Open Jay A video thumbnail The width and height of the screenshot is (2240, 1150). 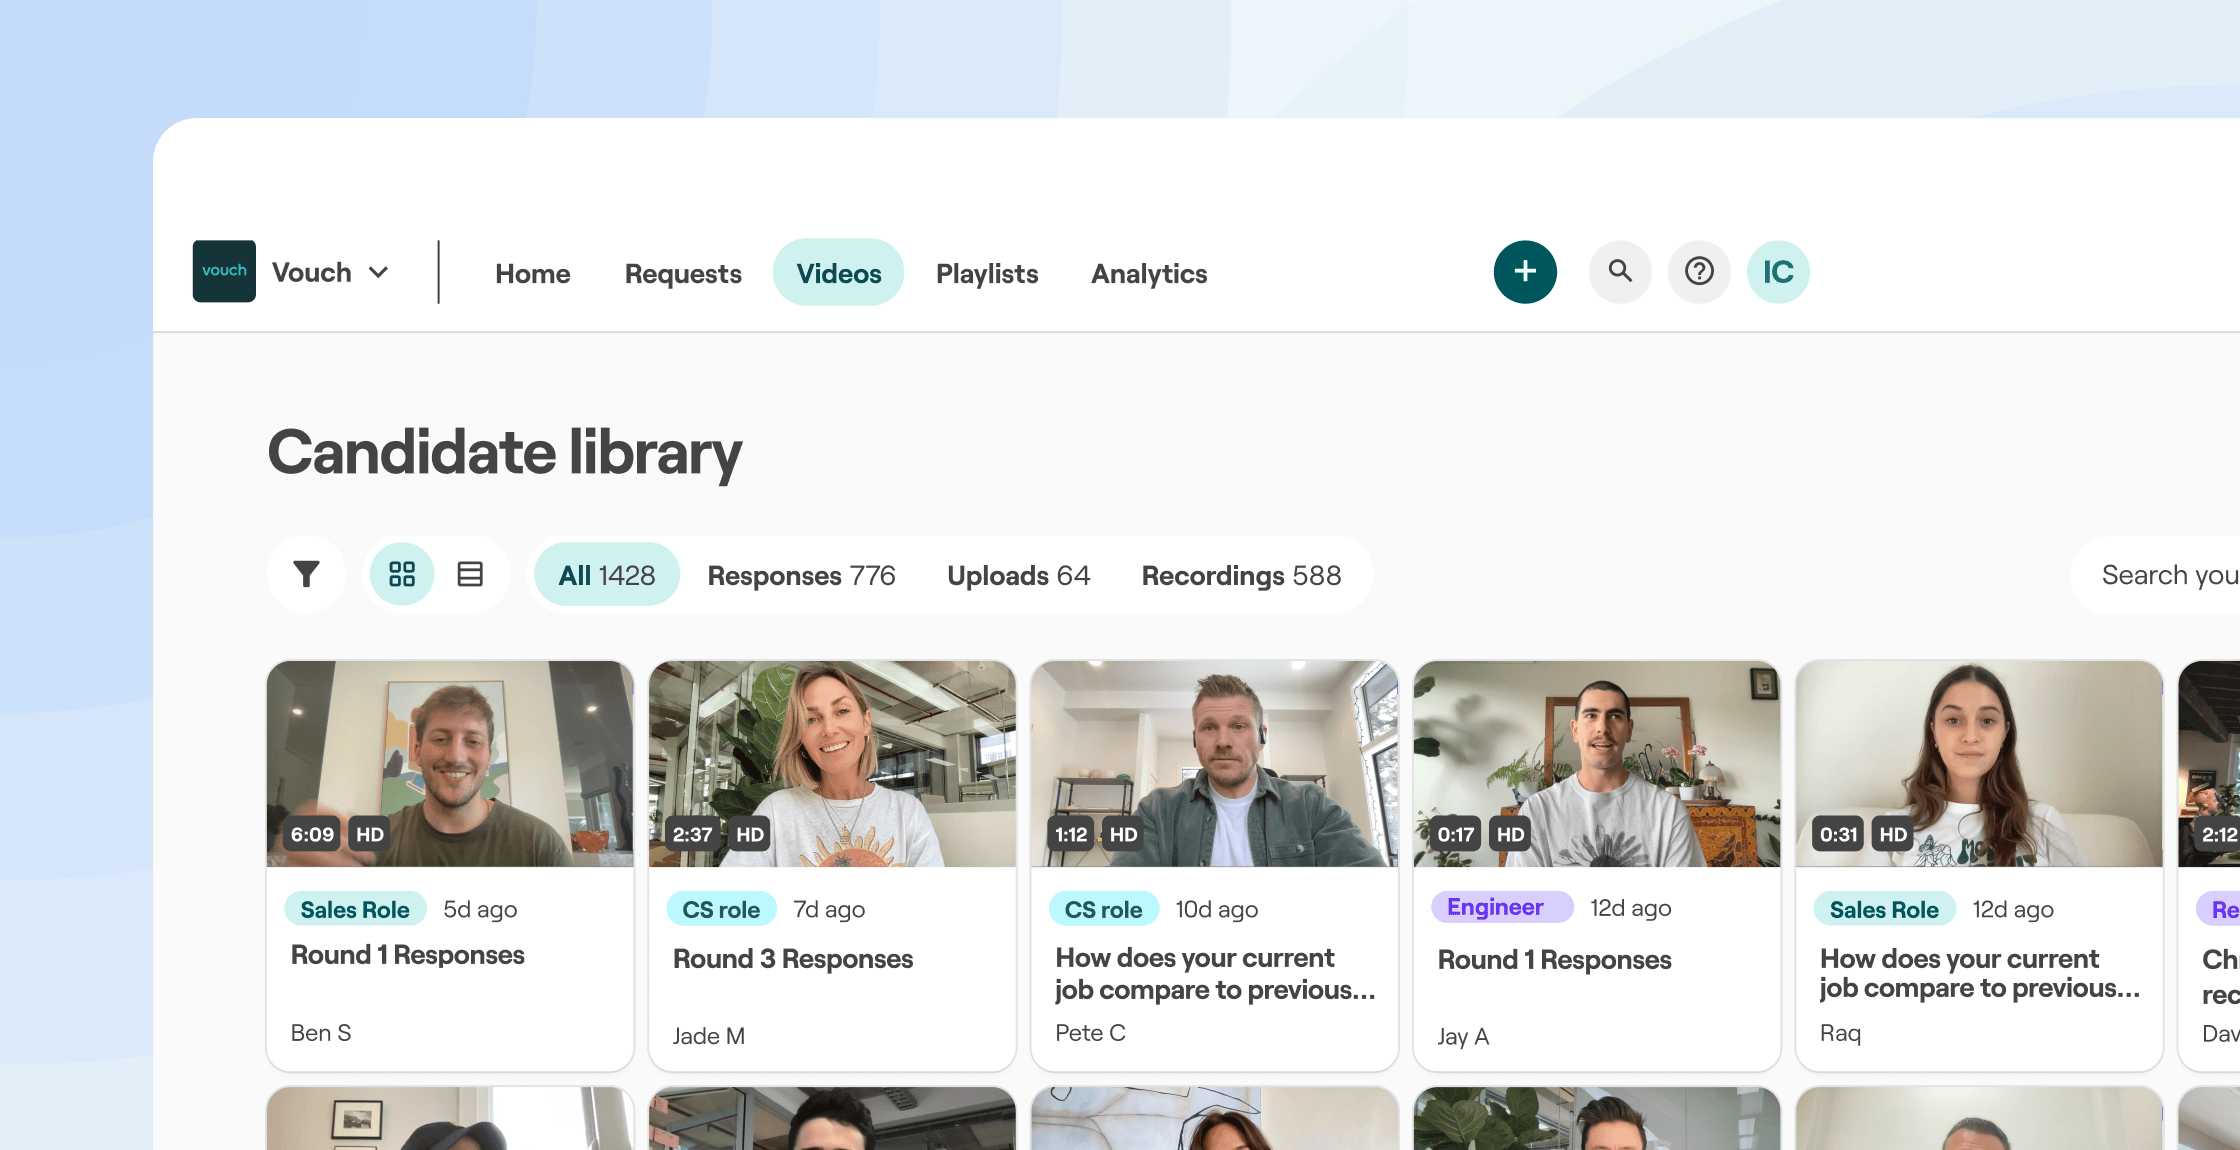(1596, 763)
